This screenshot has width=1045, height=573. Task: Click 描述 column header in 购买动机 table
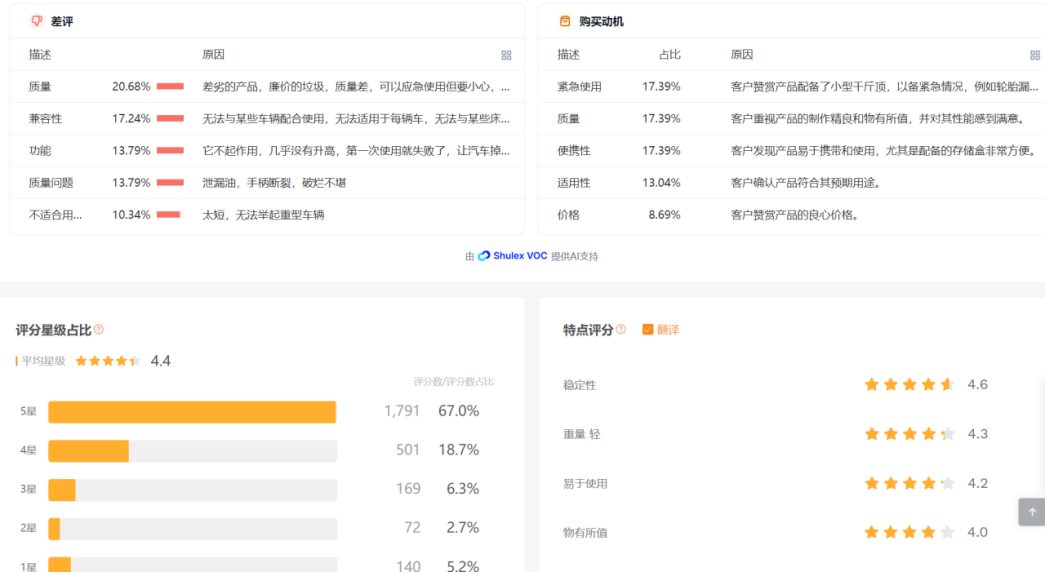[568, 55]
